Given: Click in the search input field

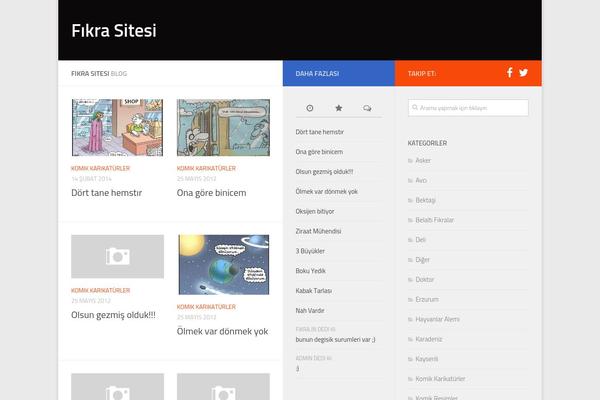Looking at the screenshot, I should click(x=468, y=108).
